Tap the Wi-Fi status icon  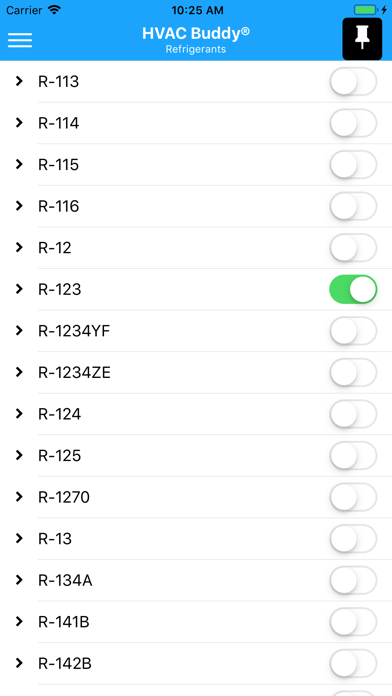(x=55, y=10)
